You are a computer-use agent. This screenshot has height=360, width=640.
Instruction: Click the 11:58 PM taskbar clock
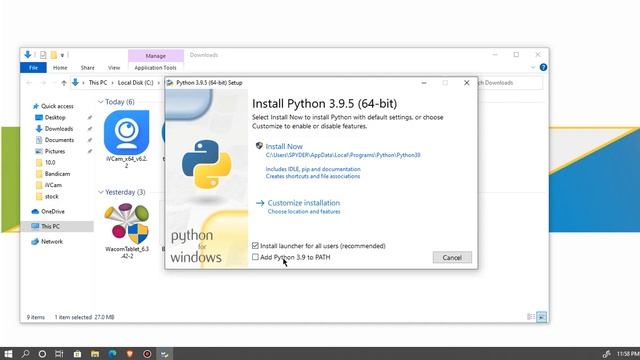(x=628, y=354)
